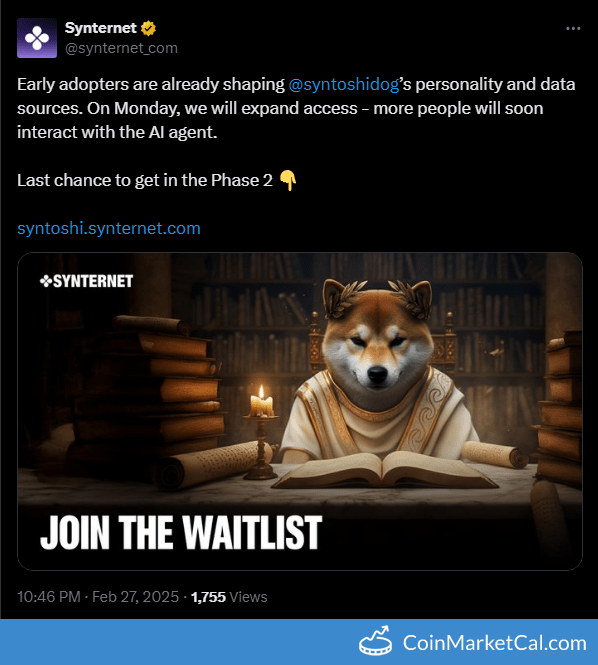Click the Synternet clover logo in image
The height and width of the screenshot is (665, 598).
45,281
